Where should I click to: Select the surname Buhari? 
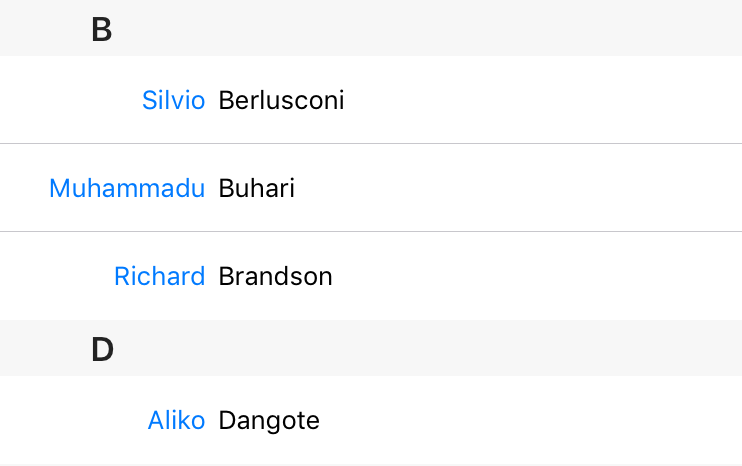pyautogui.click(x=256, y=188)
